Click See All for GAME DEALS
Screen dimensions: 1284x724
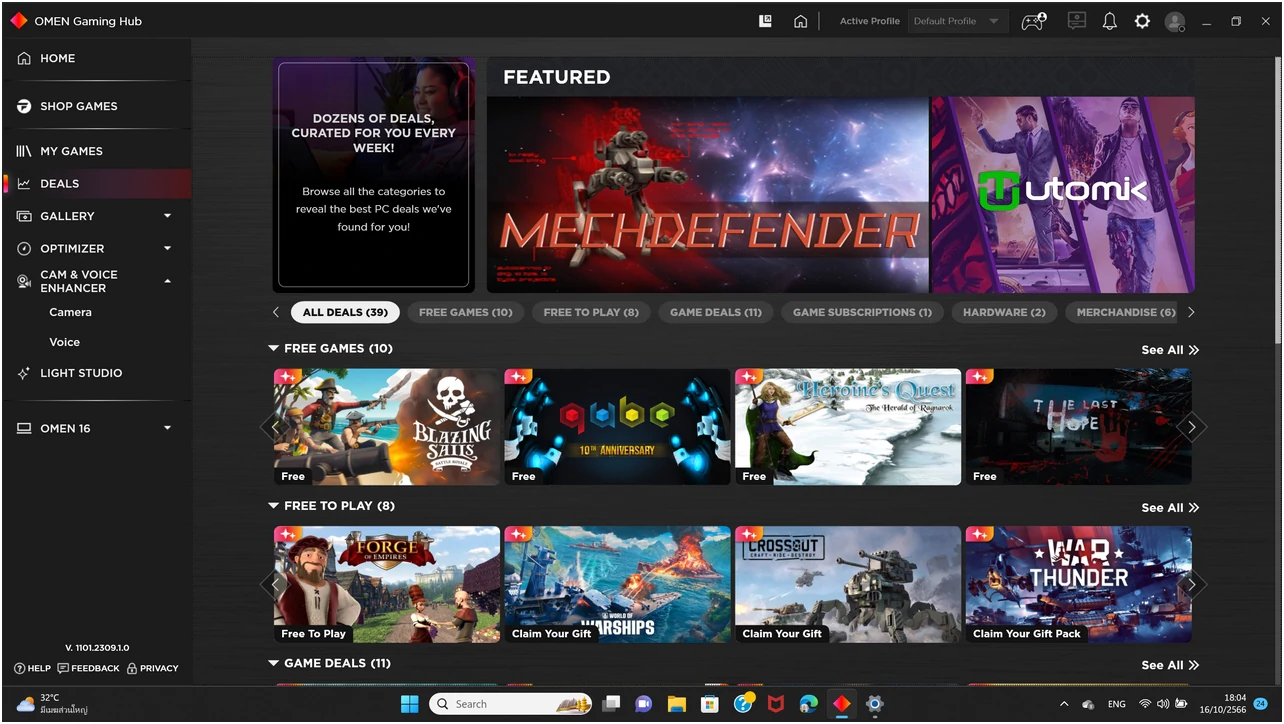pos(1170,665)
